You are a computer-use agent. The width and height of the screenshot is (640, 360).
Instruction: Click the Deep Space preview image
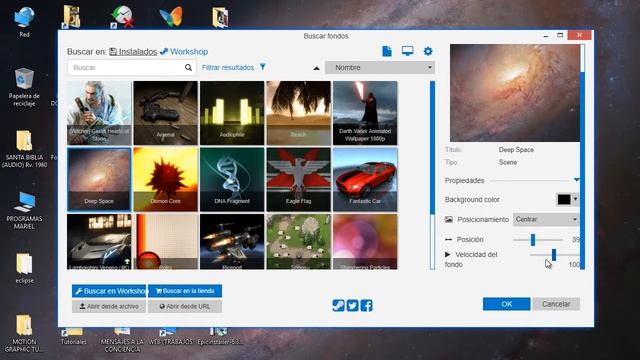(515, 93)
